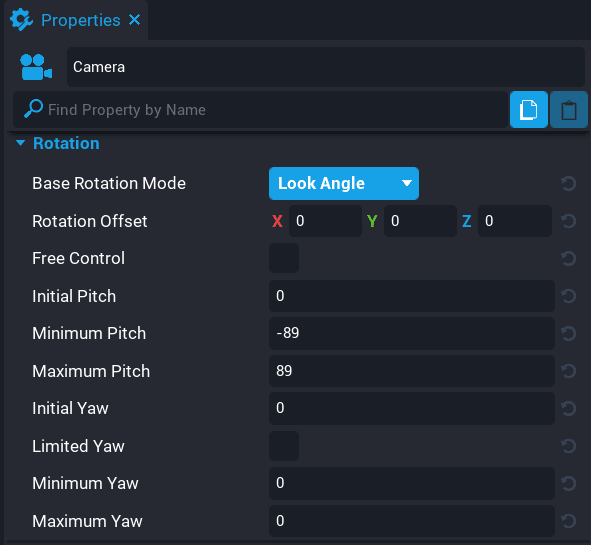591x545 pixels.
Task: Enable the Limited Yaw checkbox
Action: tap(284, 446)
